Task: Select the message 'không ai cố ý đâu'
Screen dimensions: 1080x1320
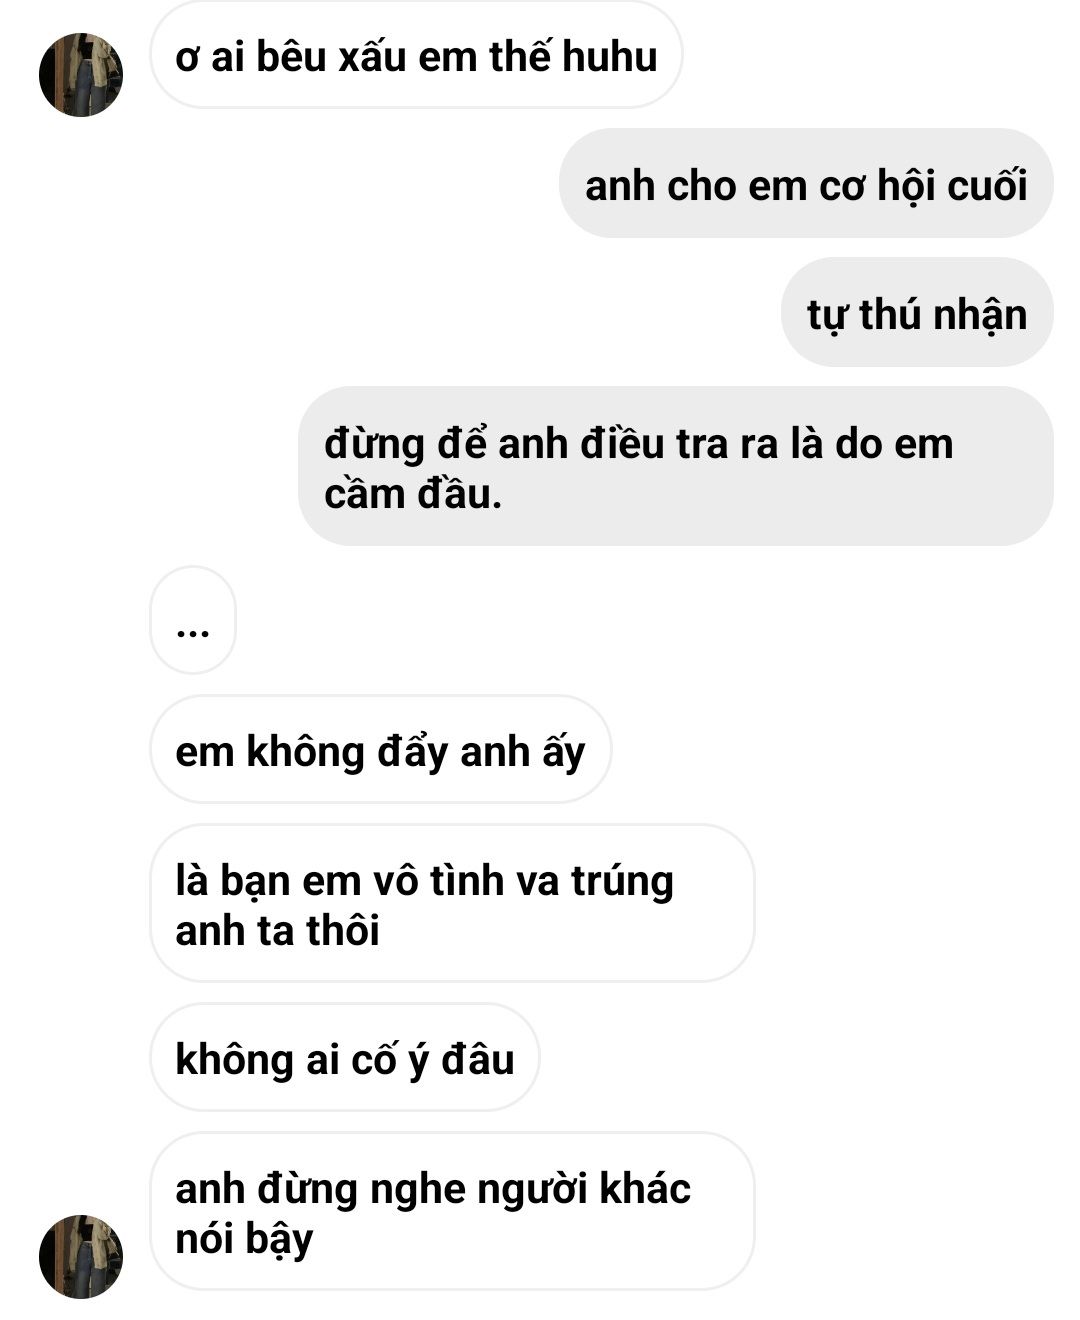Action: [345, 1058]
